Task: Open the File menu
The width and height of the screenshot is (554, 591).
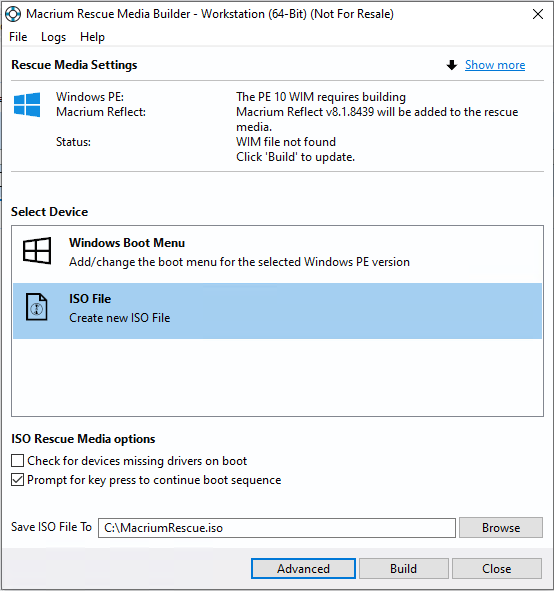Action: (18, 37)
